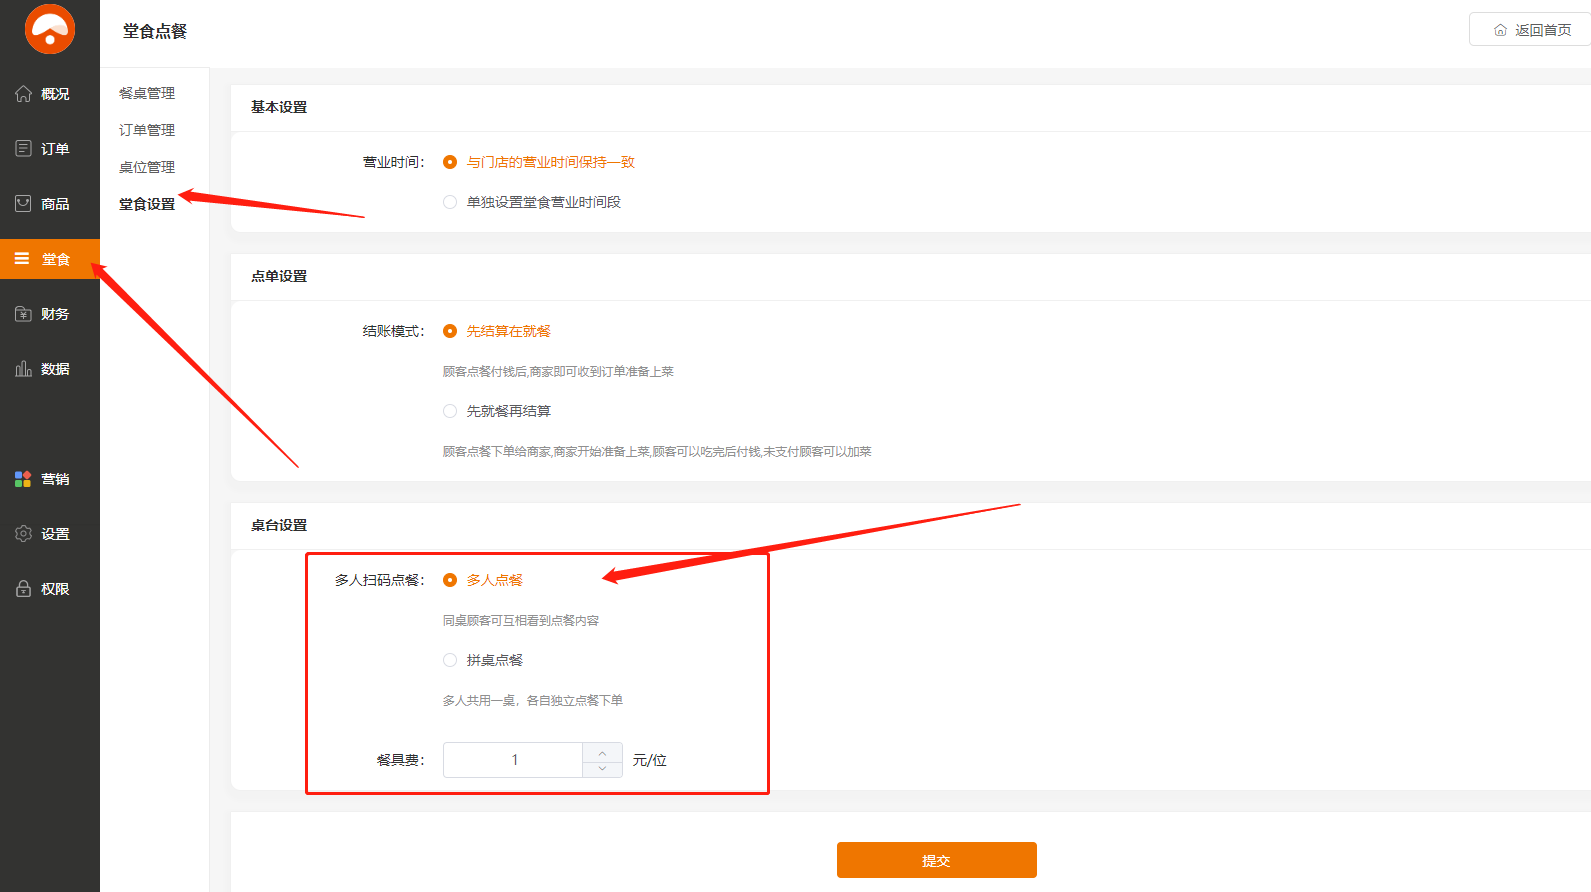1591x892 pixels.
Task: Open 订单管理 submenu item
Action: (x=147, y=130)
